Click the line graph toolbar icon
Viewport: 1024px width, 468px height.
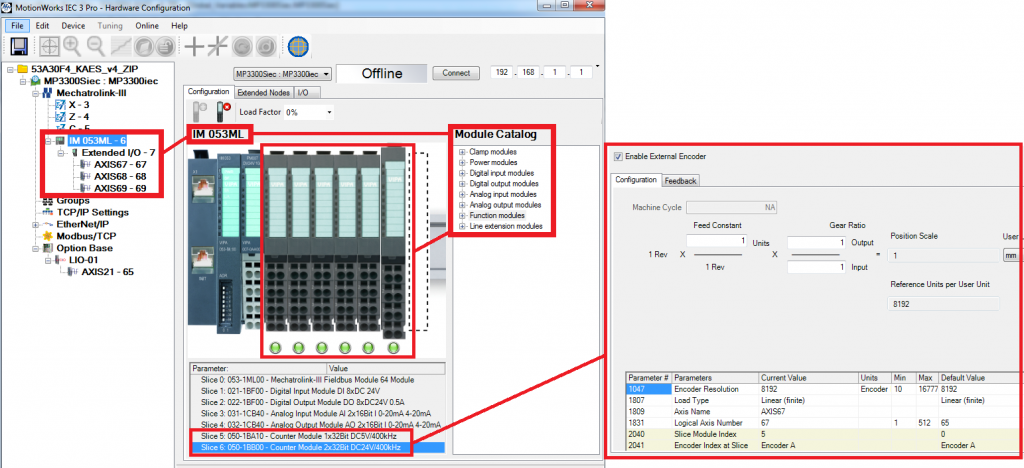click(x=121, y=47)
